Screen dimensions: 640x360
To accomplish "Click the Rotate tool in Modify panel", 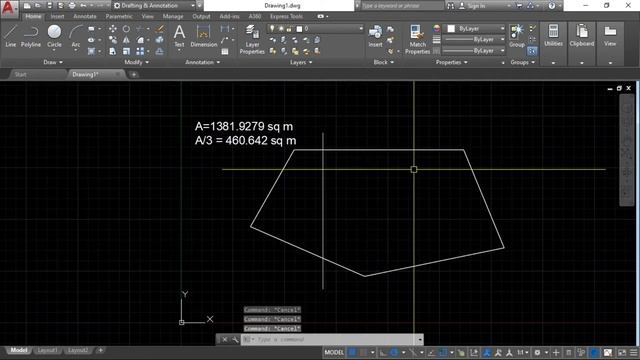I will [x=127, y=29].
